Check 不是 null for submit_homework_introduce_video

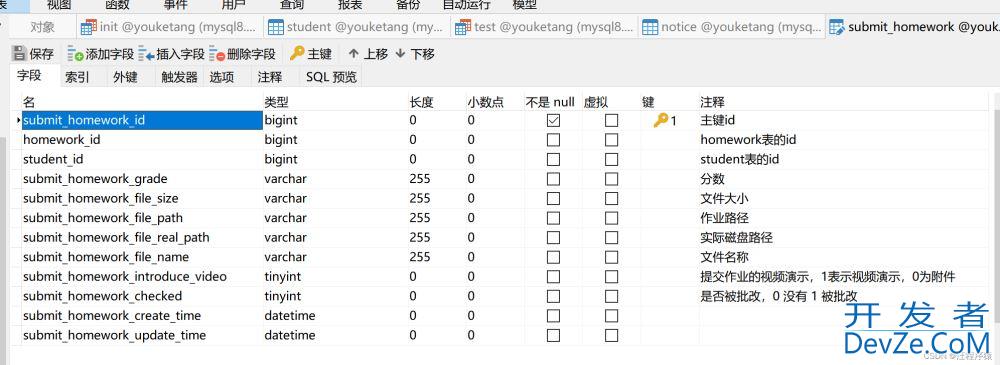(x=554, y=277)
